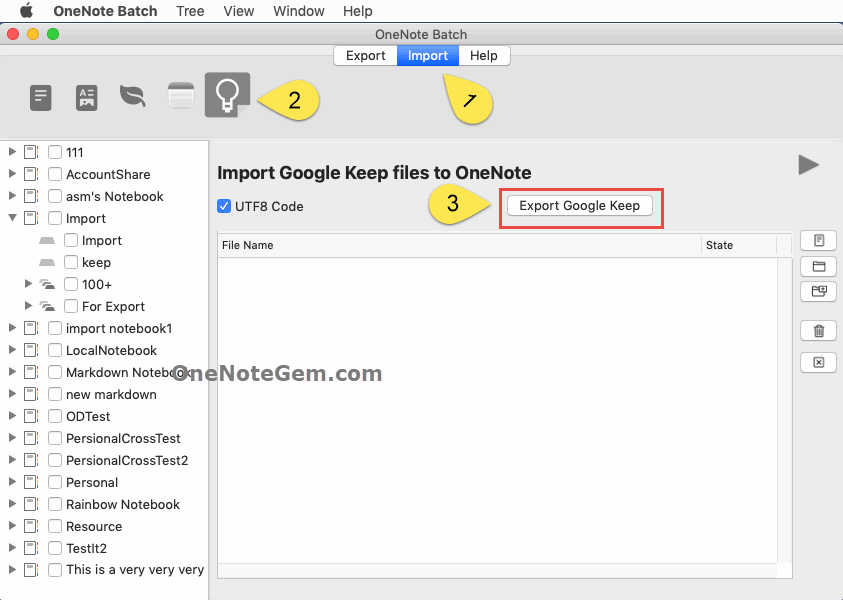Click notebook icon beside TestIt2
The width and height of the screenshot is (843, 600).
pyautogui.click(x=31, y=548)
